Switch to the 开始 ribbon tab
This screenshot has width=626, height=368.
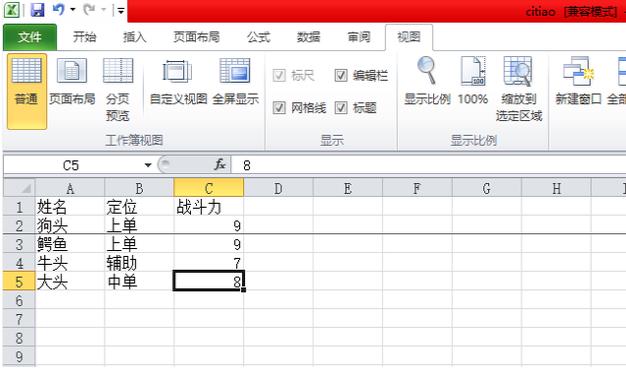coord(84,37)
